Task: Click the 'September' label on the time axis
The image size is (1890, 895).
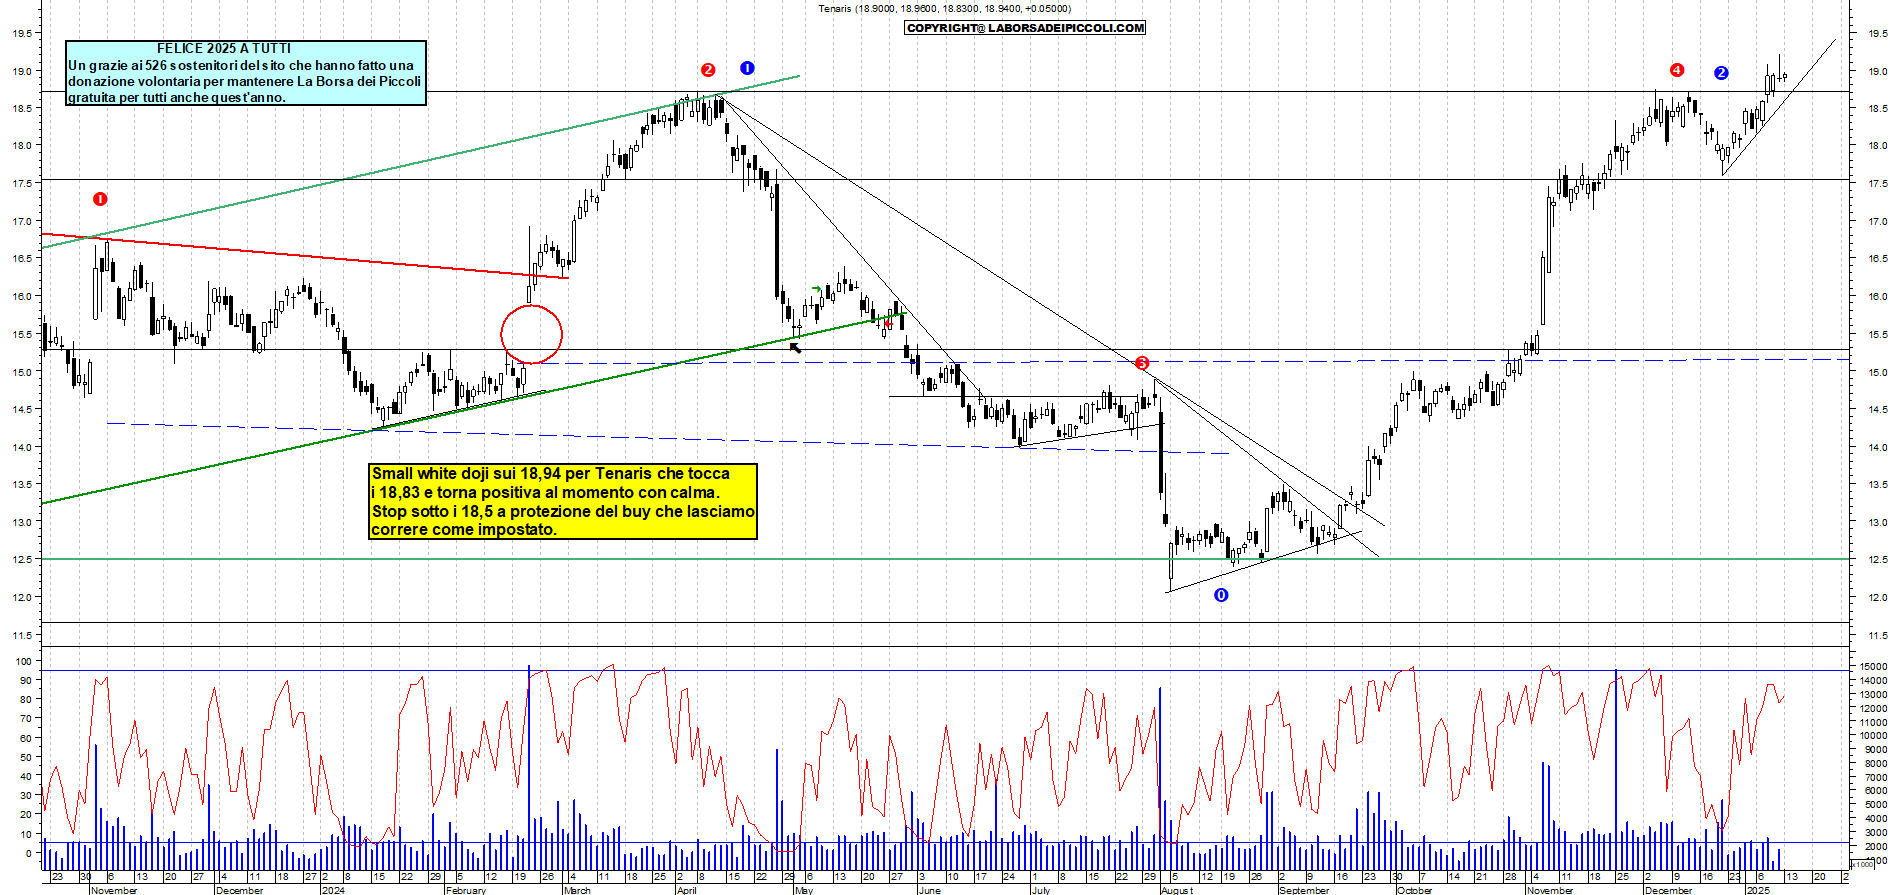Action: [1304, 890]
